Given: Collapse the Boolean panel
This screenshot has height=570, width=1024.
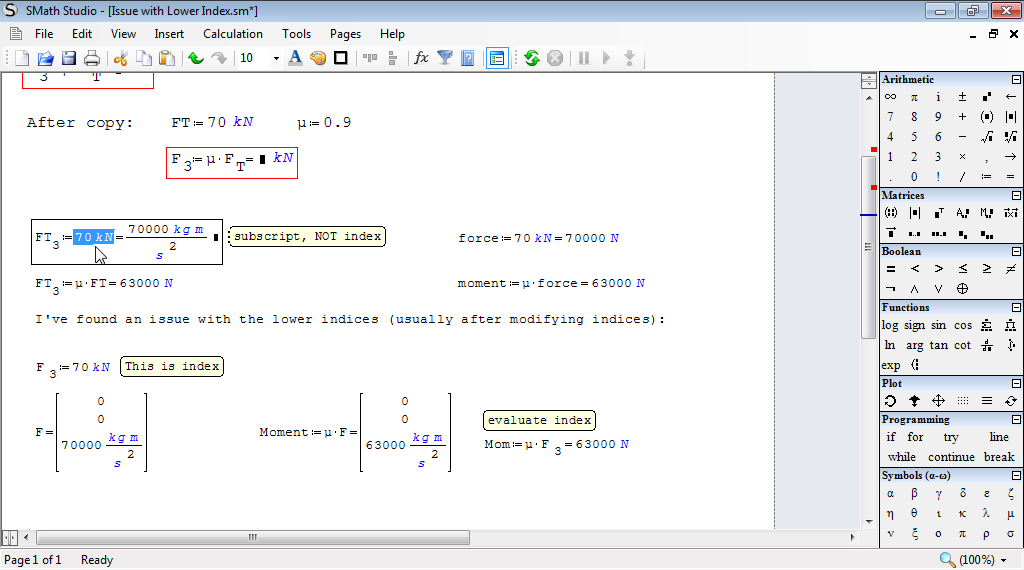Looking at the screenshot, I should point(1016,252).
